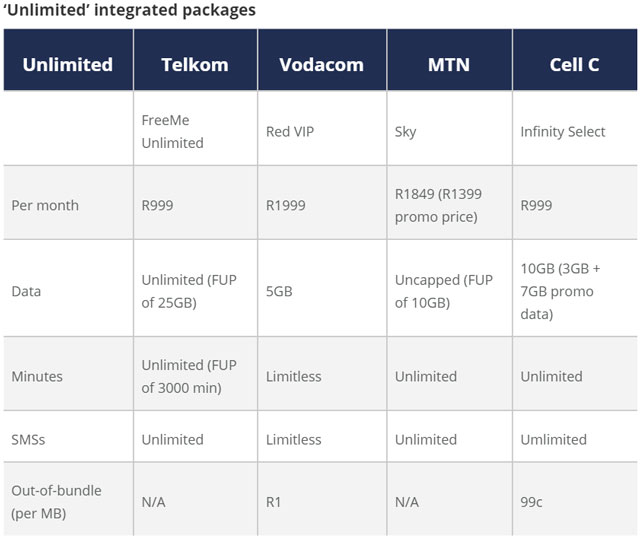640x540 pixels.
Task: Select the Unlimited column header
Action: coord(67,65)
